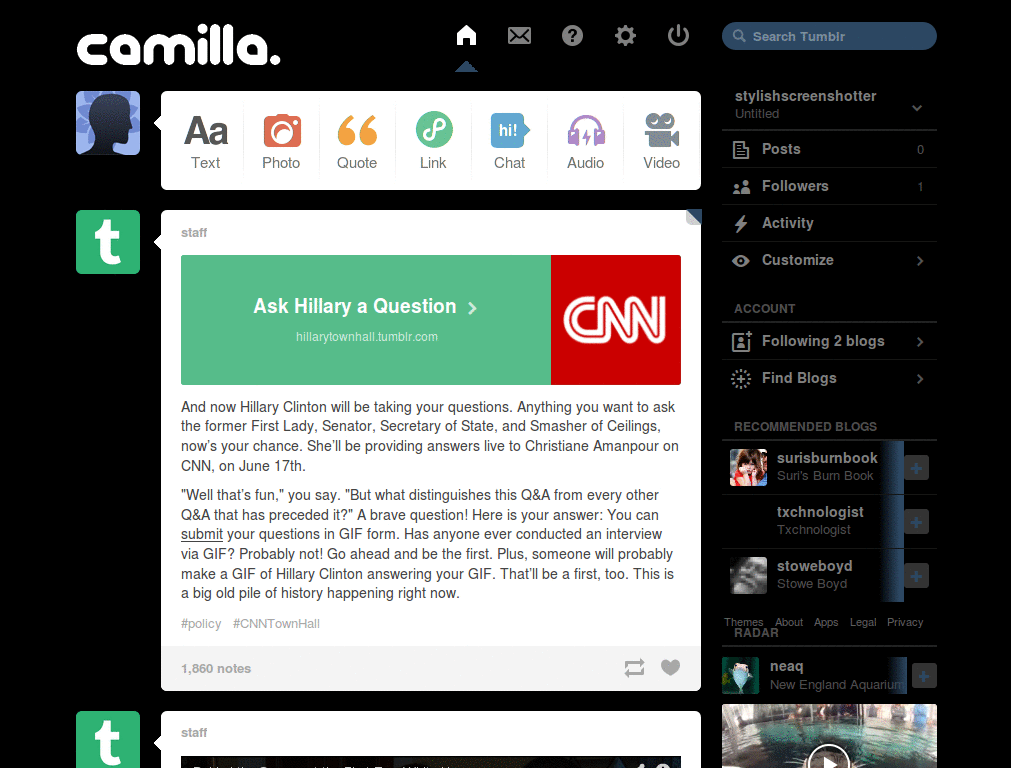
Task: Open Customize from the sidebar
Action: (x=829, y=260)
